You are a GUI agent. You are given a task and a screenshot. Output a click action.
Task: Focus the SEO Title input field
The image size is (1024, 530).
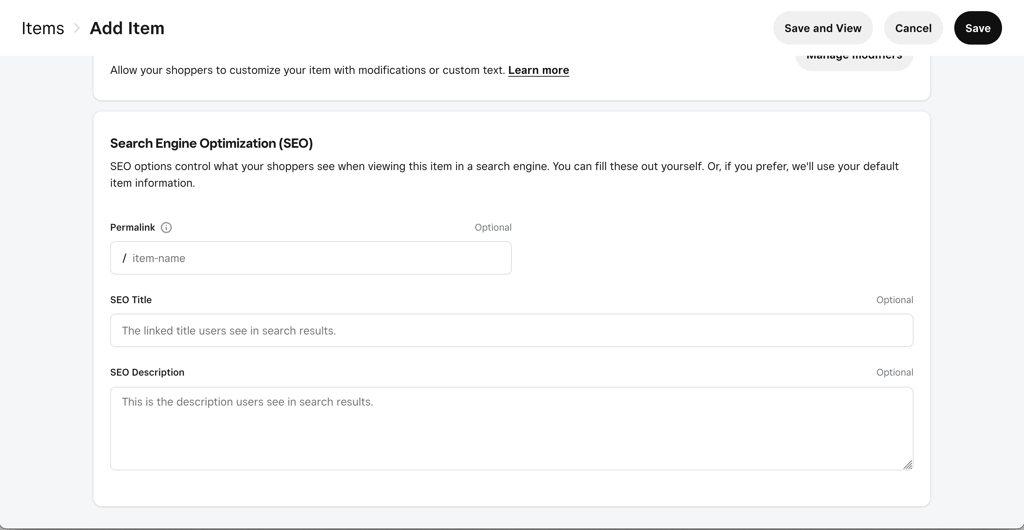511,330
